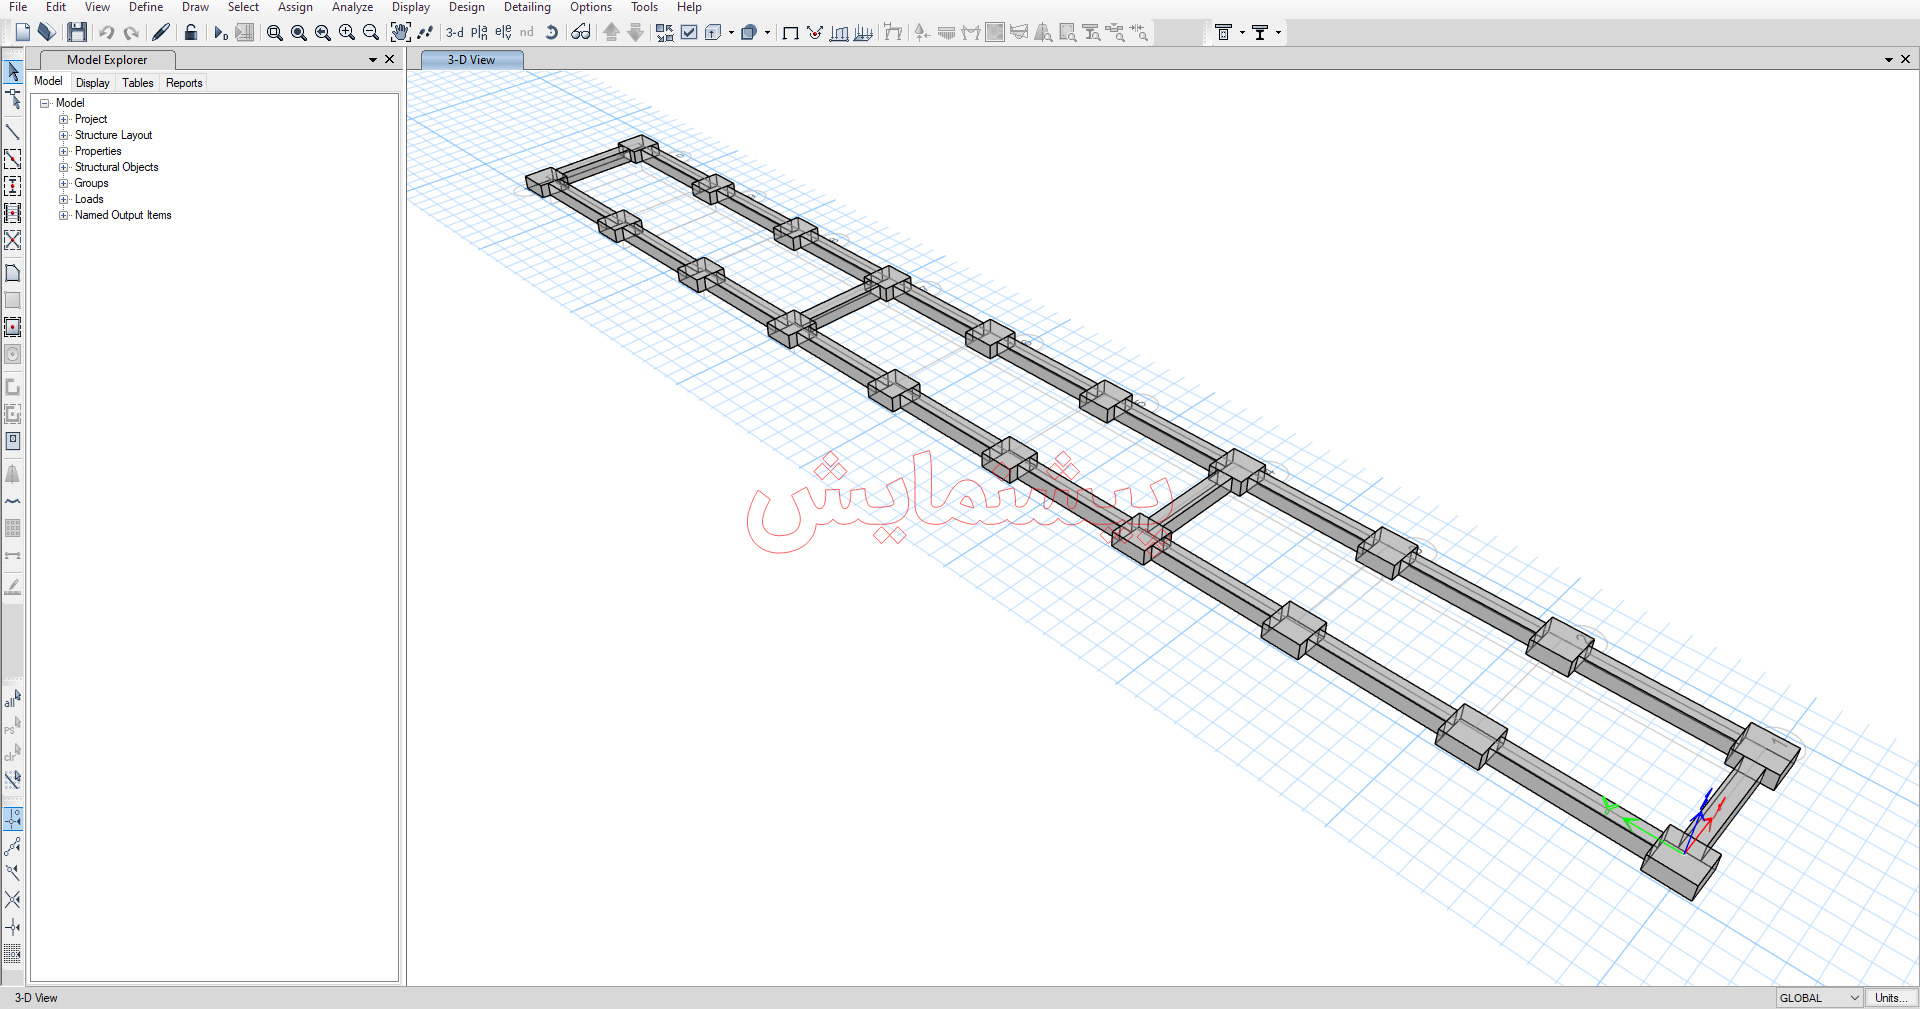
Task: Click the Restore Previous Zoom icon
Action: point(323,33)
